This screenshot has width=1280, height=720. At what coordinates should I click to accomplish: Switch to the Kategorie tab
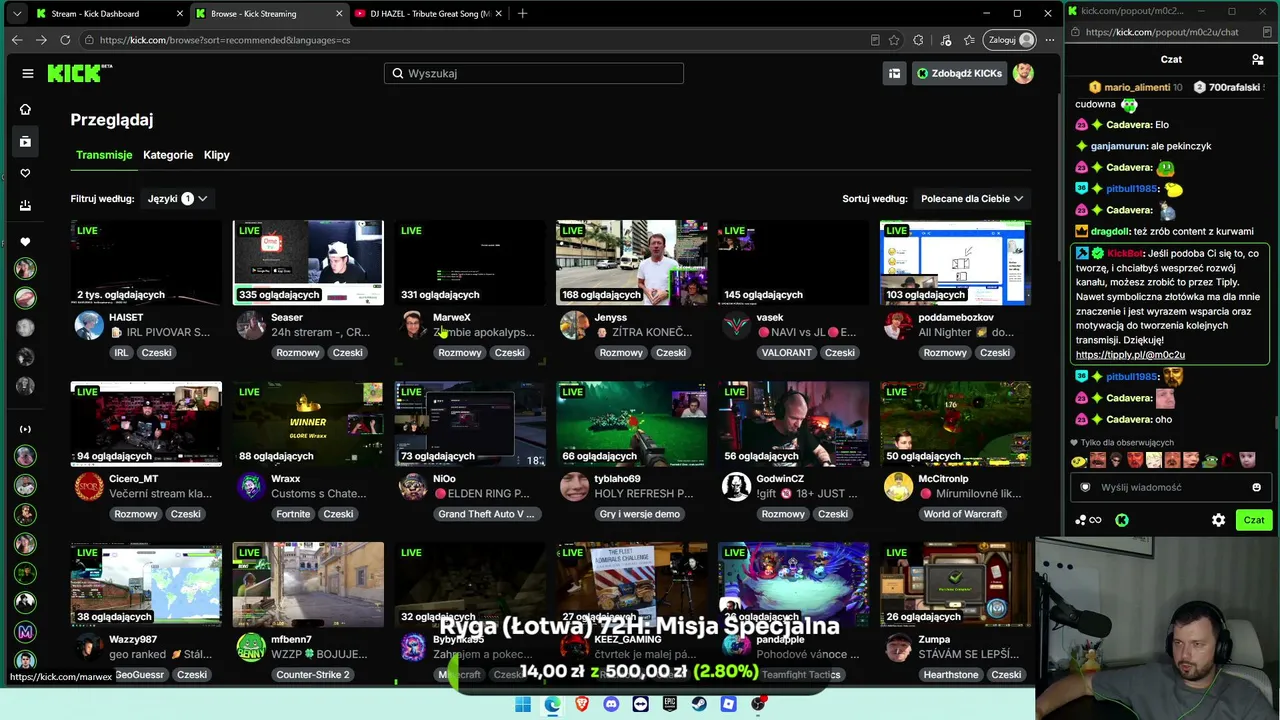point(168,155)
